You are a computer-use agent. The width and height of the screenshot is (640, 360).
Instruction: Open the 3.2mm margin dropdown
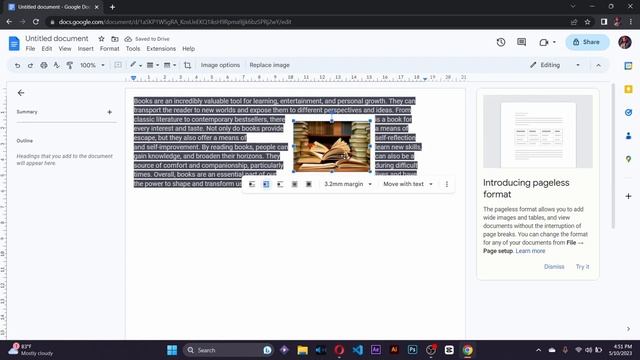coord(348,184)
